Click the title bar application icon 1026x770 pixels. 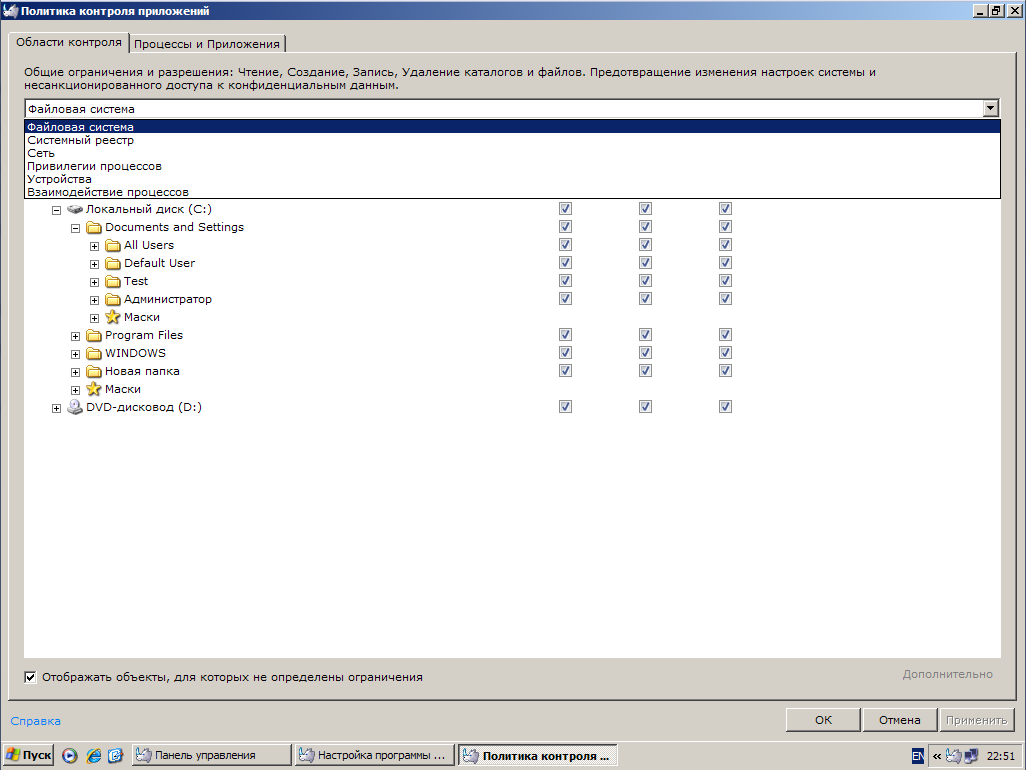coord(10,11)
